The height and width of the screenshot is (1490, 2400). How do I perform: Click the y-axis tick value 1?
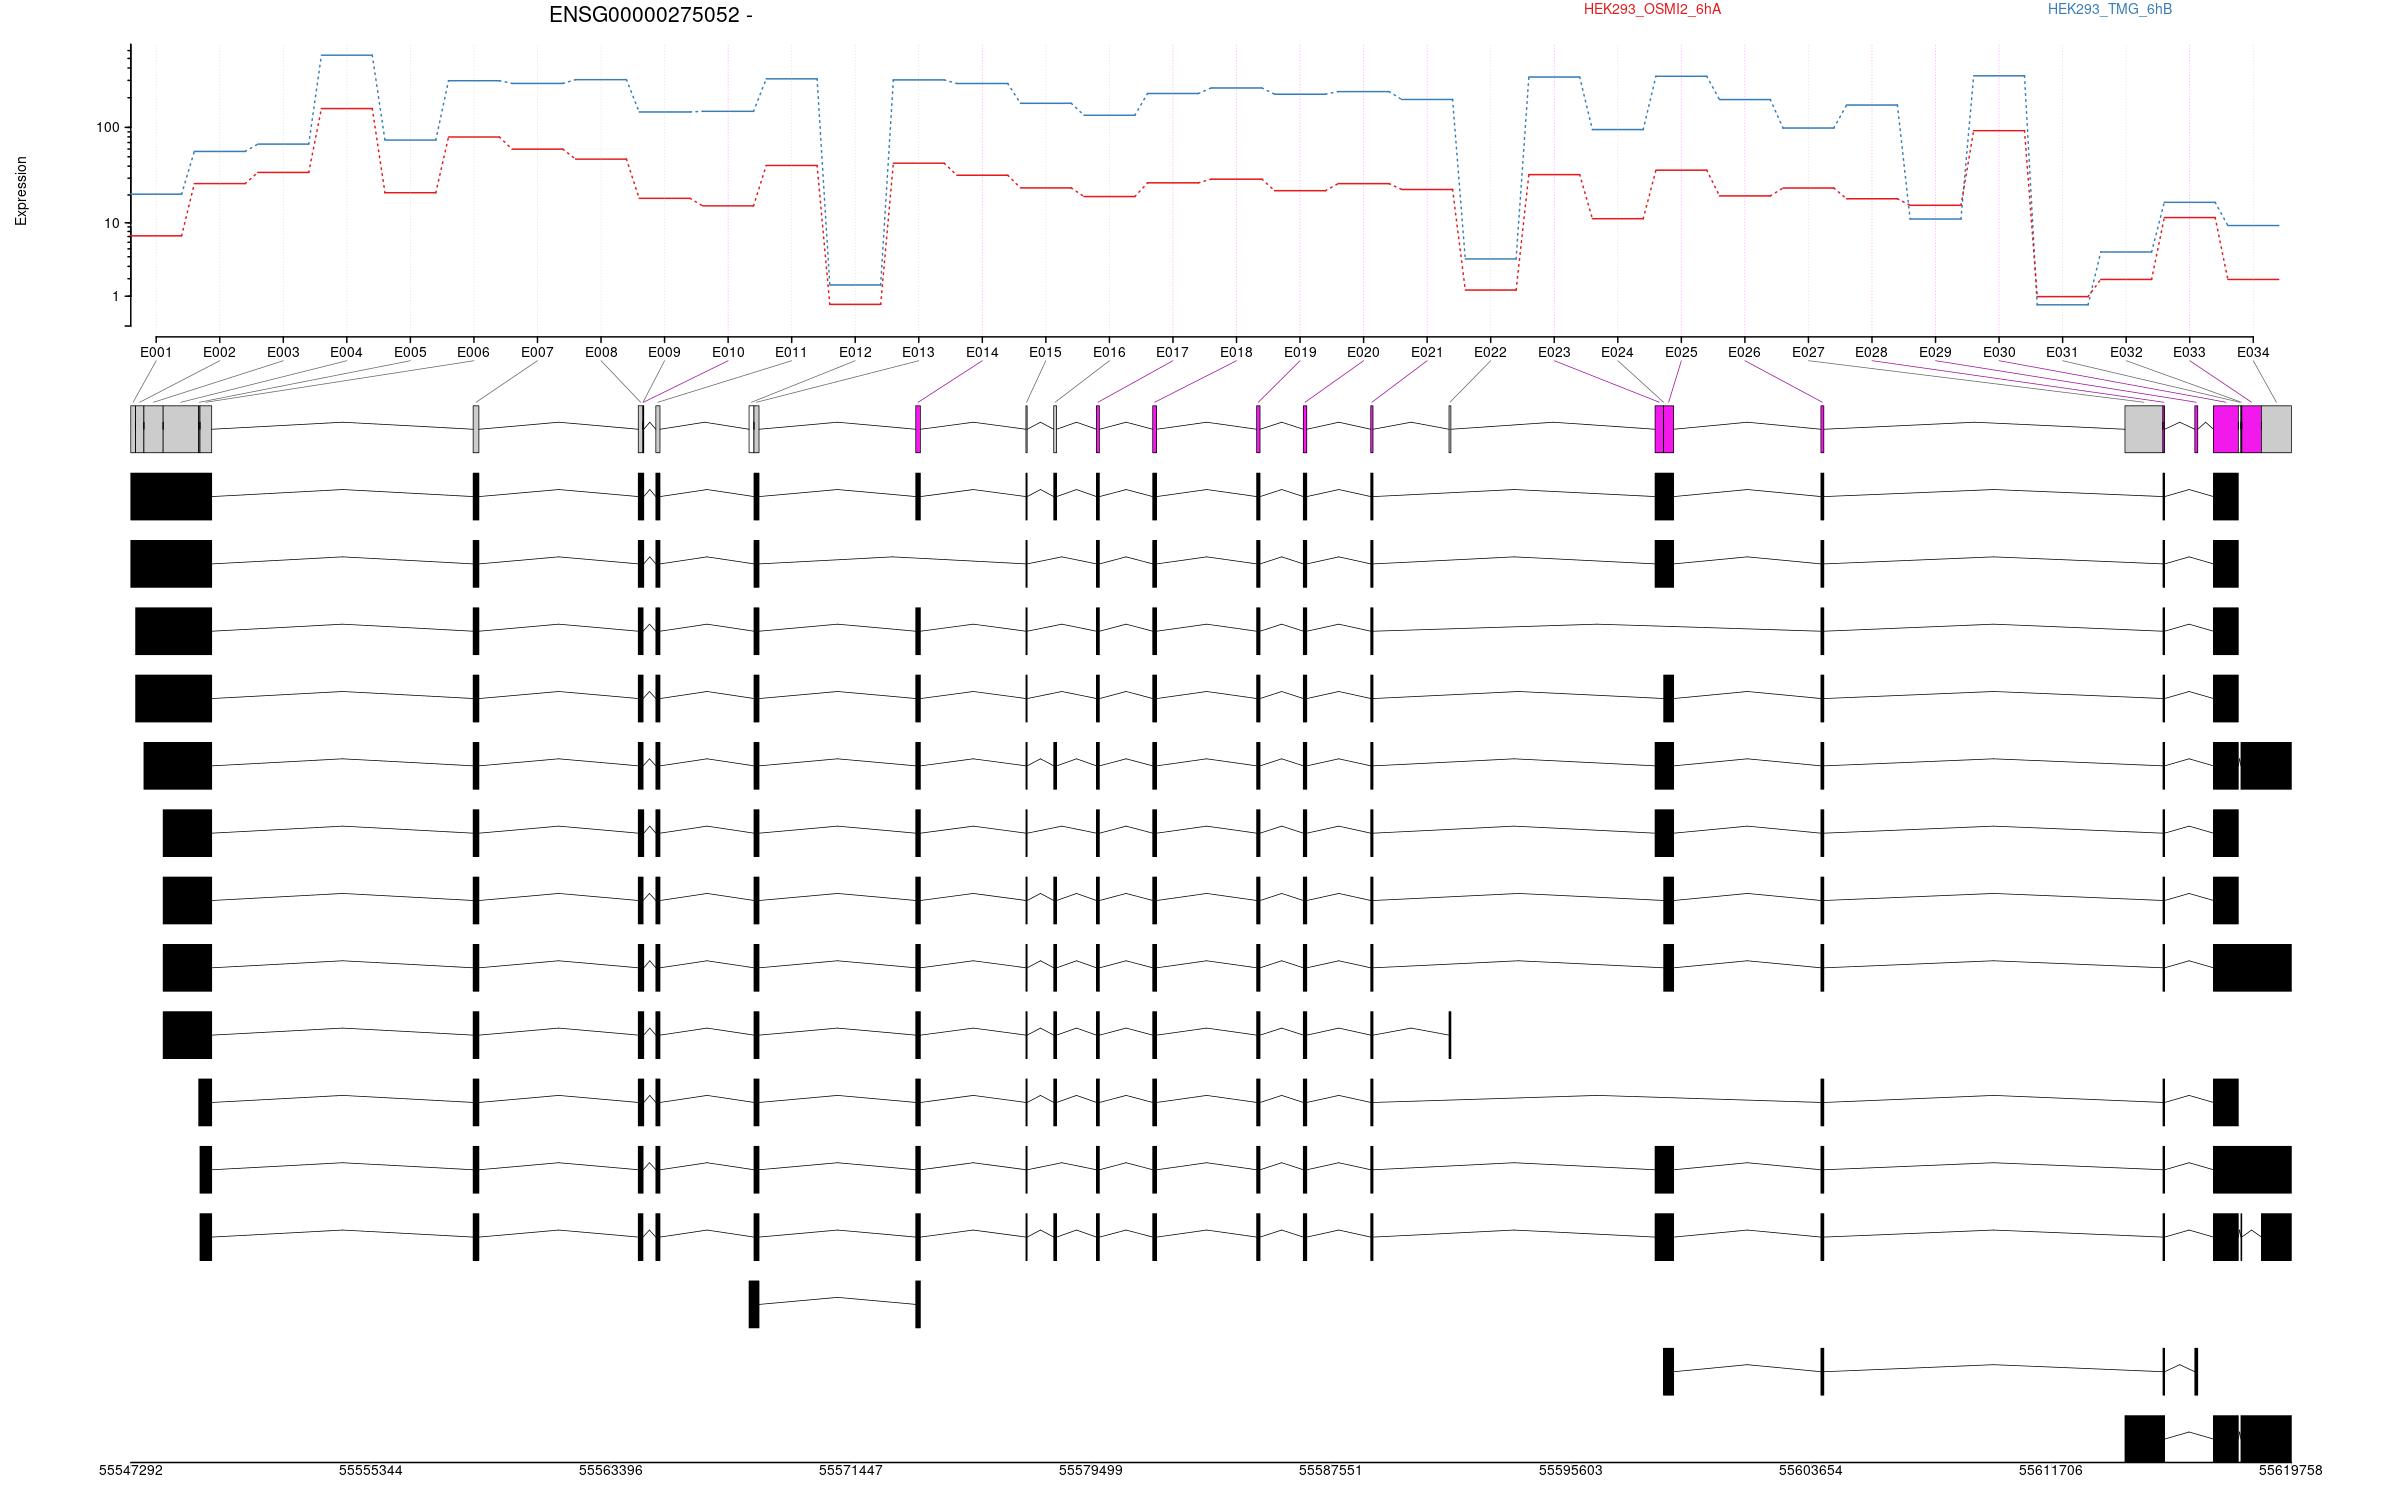115,296
